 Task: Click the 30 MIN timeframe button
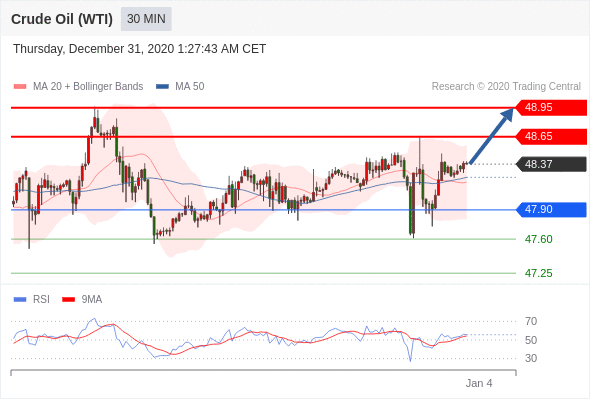coord(146,19)
